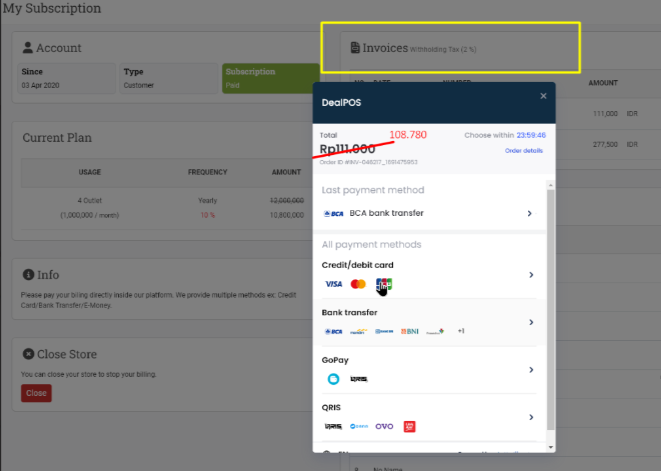Click the FREQUENCY column header

[x=207, y=172]
